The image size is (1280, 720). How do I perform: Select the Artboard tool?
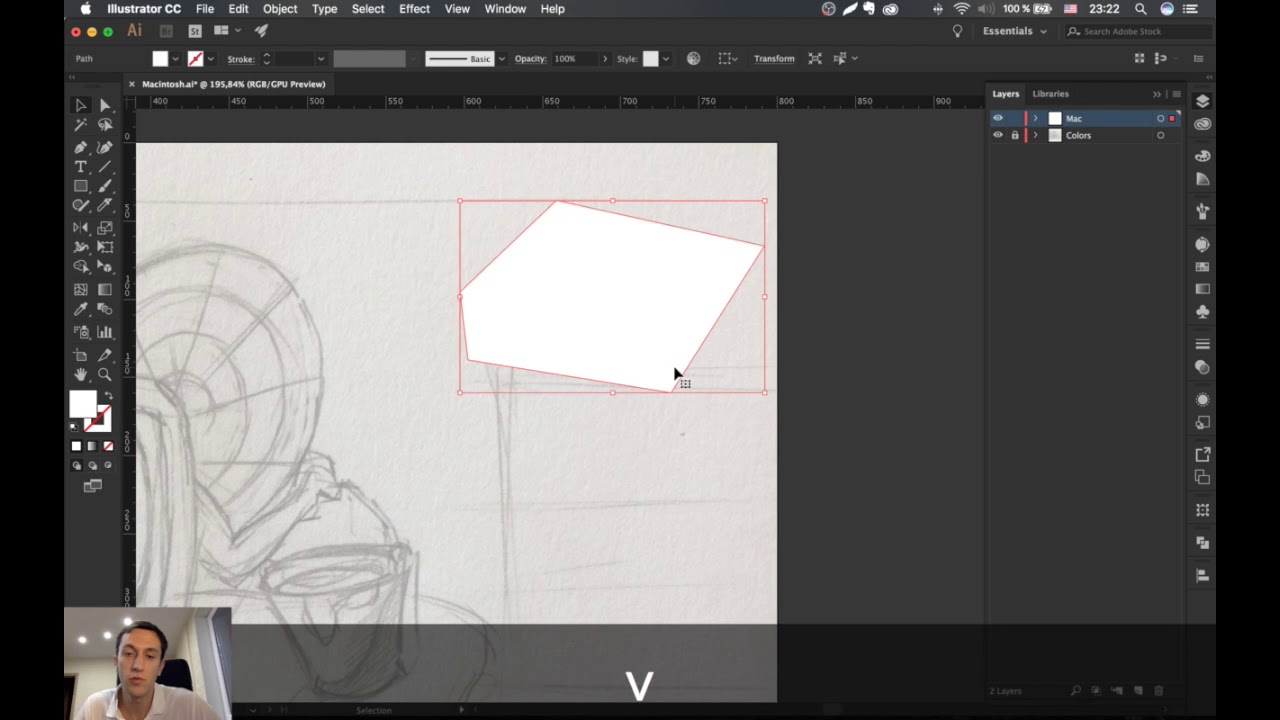(x=80, y=354)
